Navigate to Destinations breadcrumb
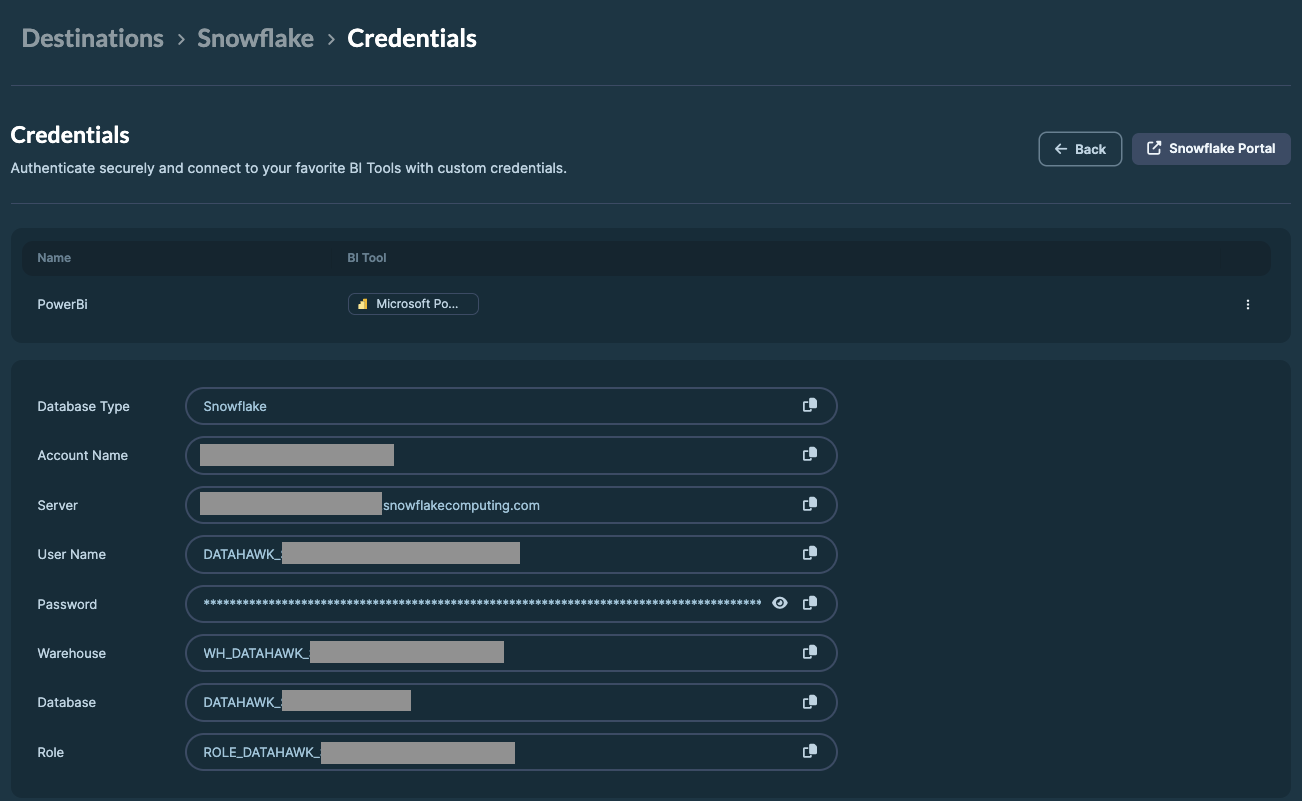This screenshot has height=801, width=1302. tap(92, 39)
